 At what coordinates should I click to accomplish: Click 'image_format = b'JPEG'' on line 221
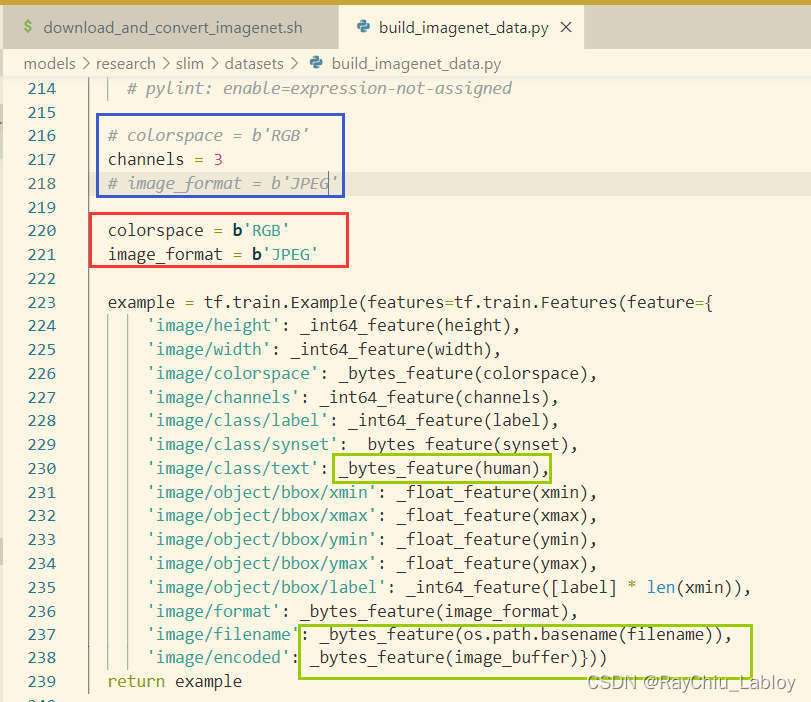213,254
